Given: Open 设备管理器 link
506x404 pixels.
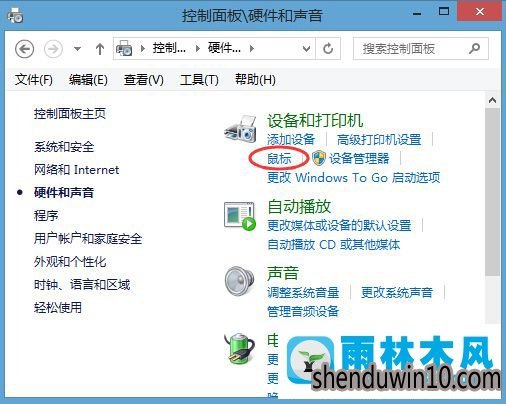Looking at the screenshot, I should [359, 158].
